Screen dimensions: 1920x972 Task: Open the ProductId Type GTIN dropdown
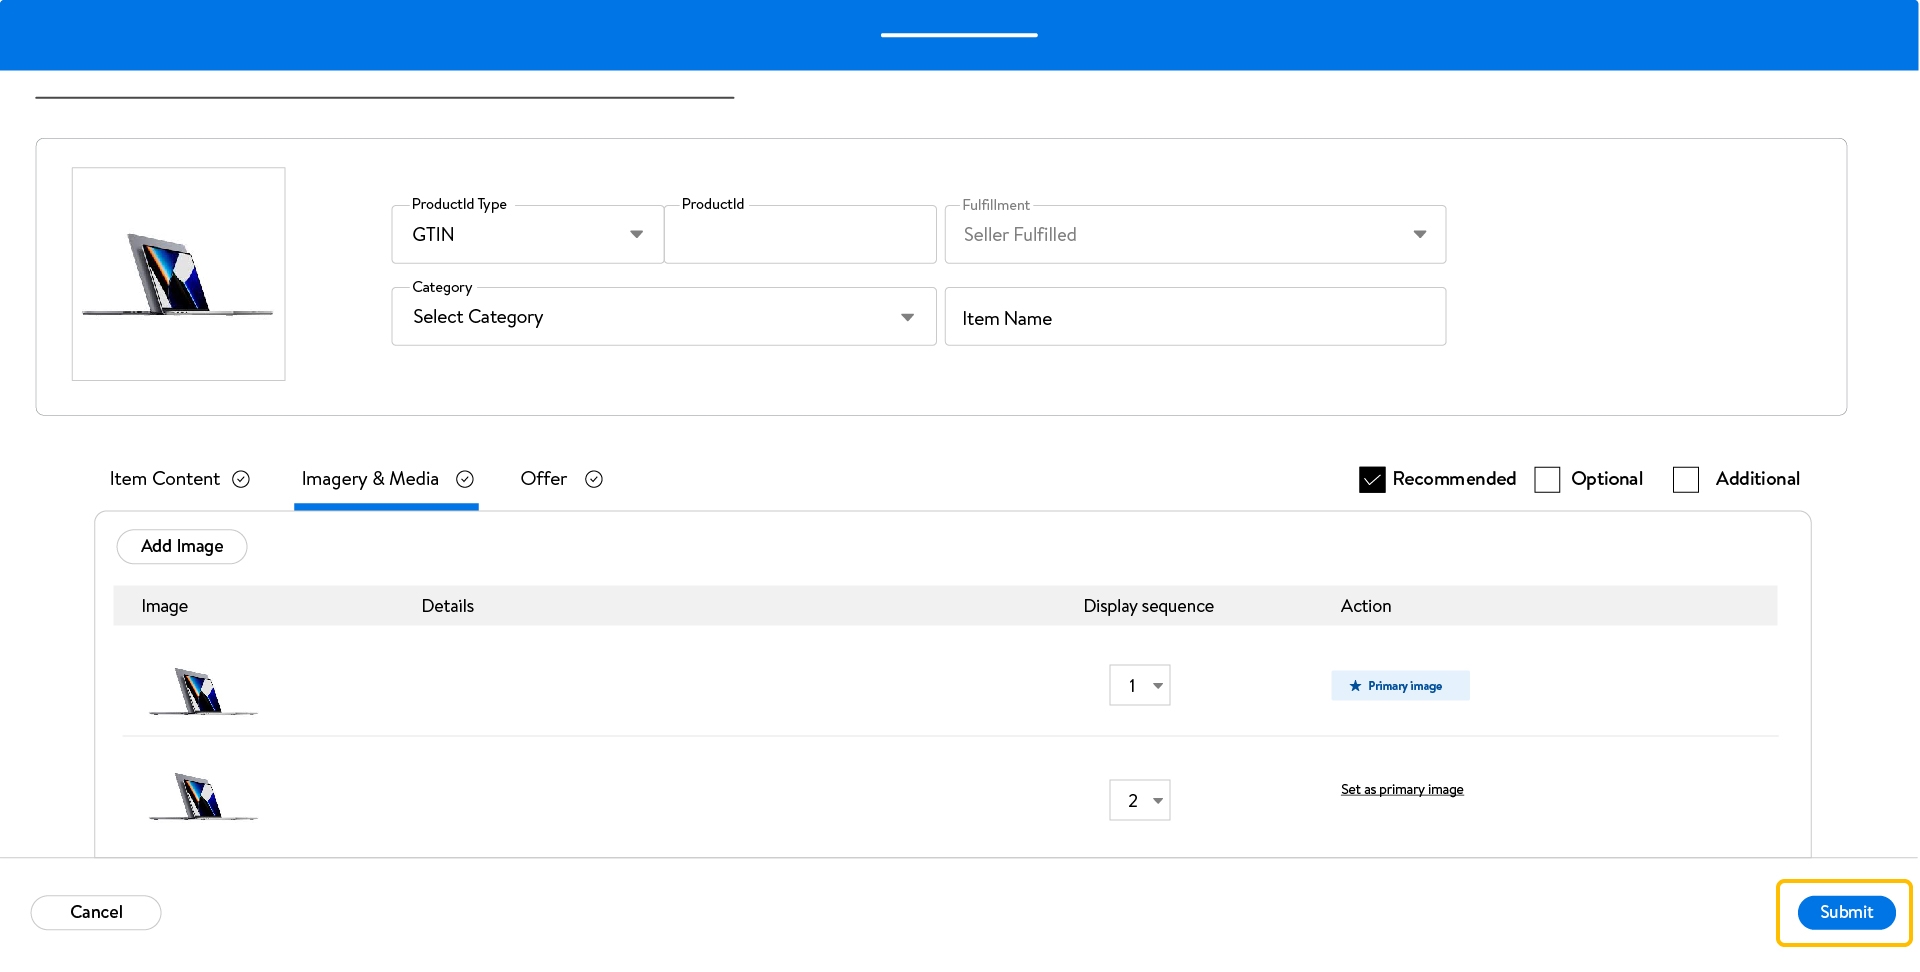(528, 234)
